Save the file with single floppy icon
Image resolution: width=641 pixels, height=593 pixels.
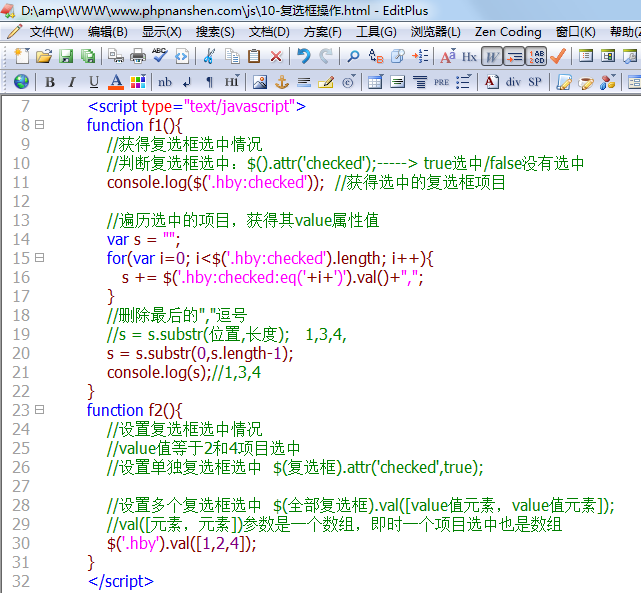[x=65, y=56]
